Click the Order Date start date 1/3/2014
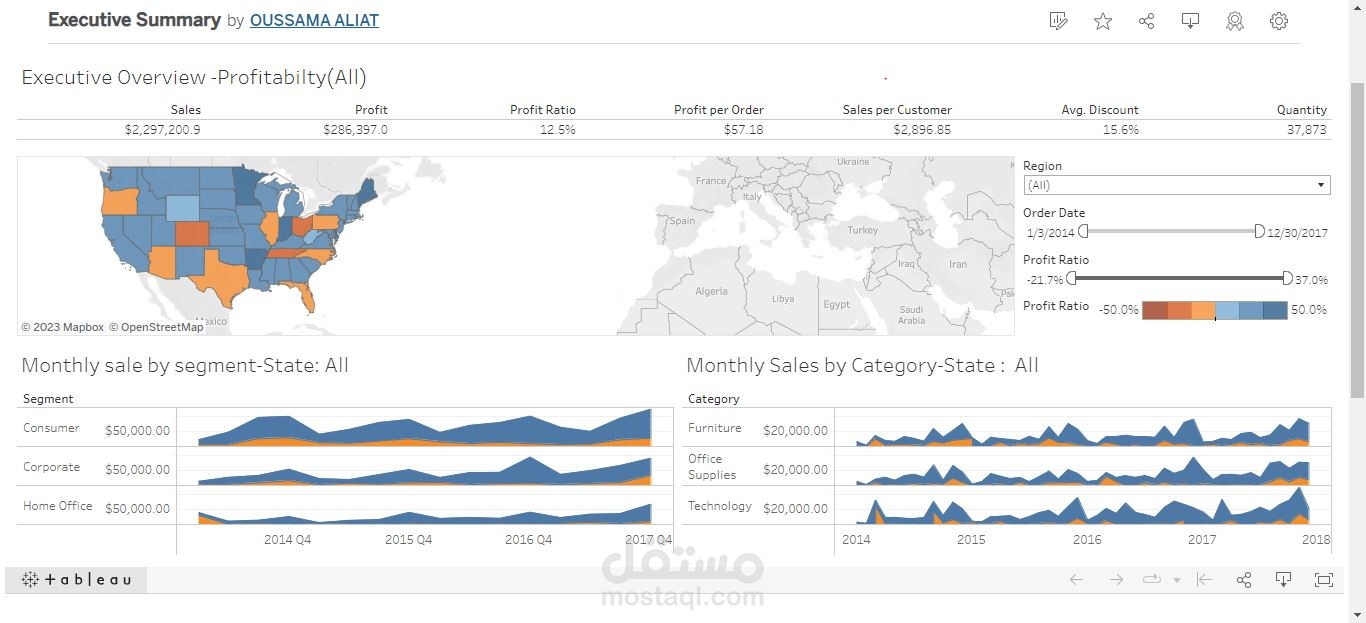The width and height of the screenshot is (1366, 623). coord(1050,233)
